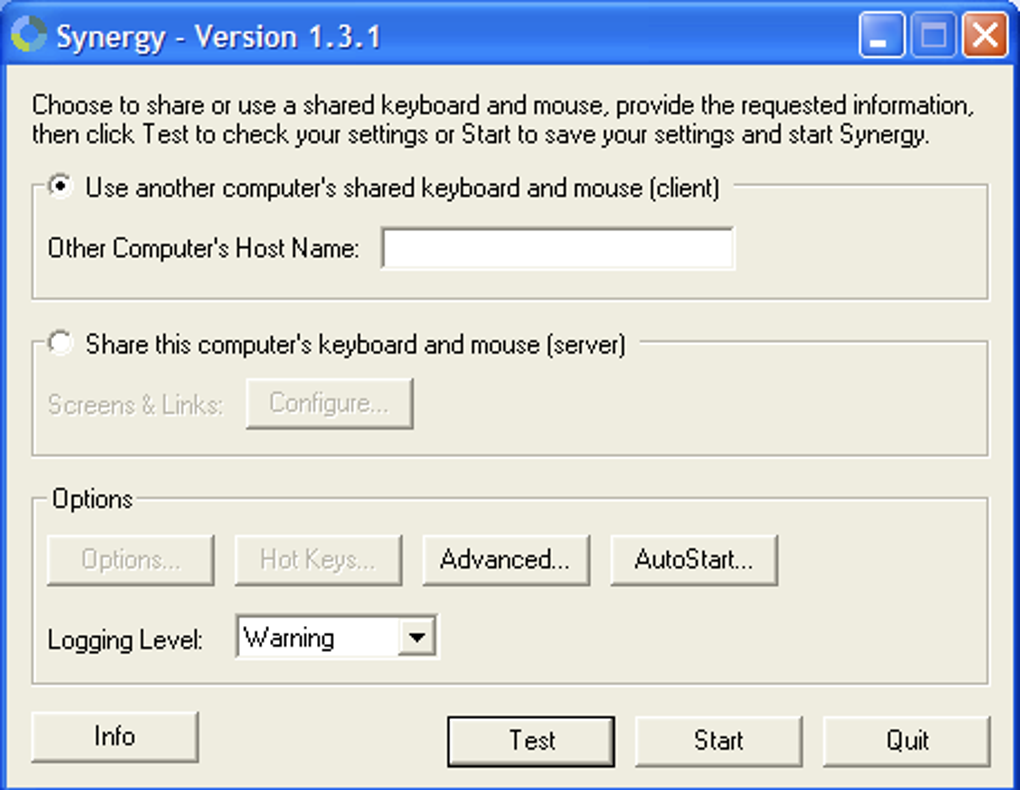1020x790 pixels.
Task: Quit the application with Quit button
Action: pyautogui.click(x=907, y=741)
